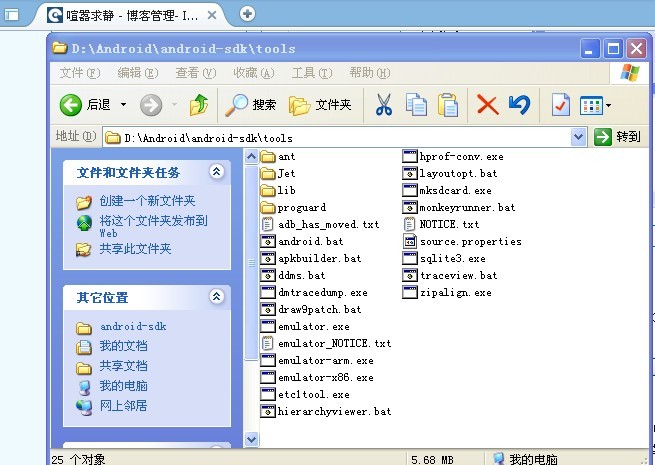
Task: Select emulator-arm.exe file
Action: [x=317, y=361]
